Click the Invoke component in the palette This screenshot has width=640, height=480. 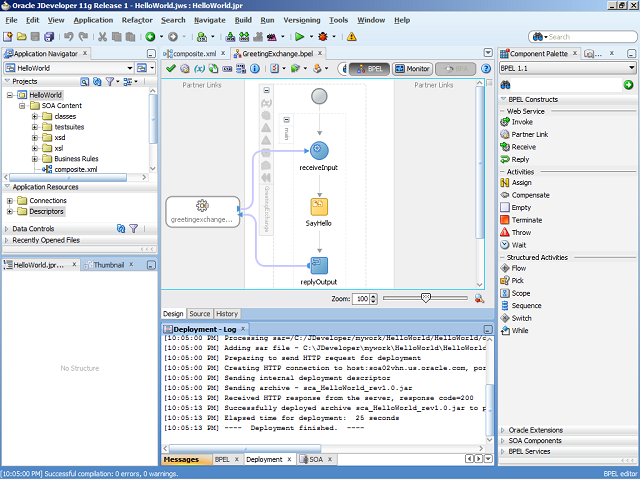(x=521, y=122)
